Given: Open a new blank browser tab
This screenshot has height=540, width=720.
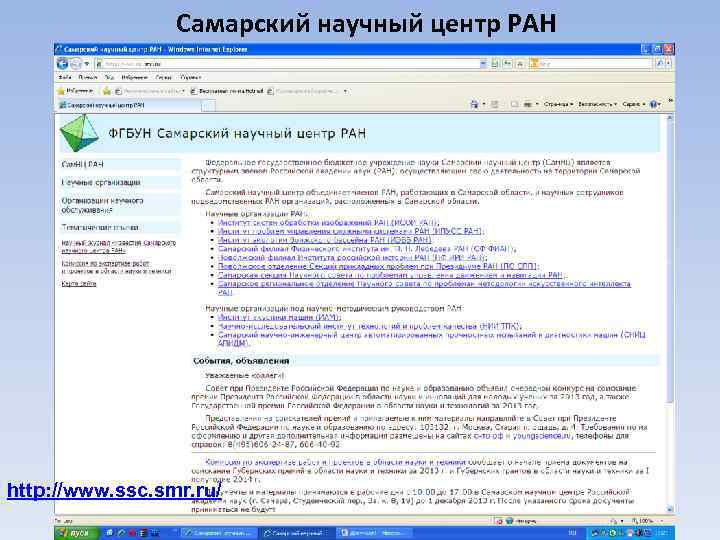Looking at the screenshot, I should 208,106.
